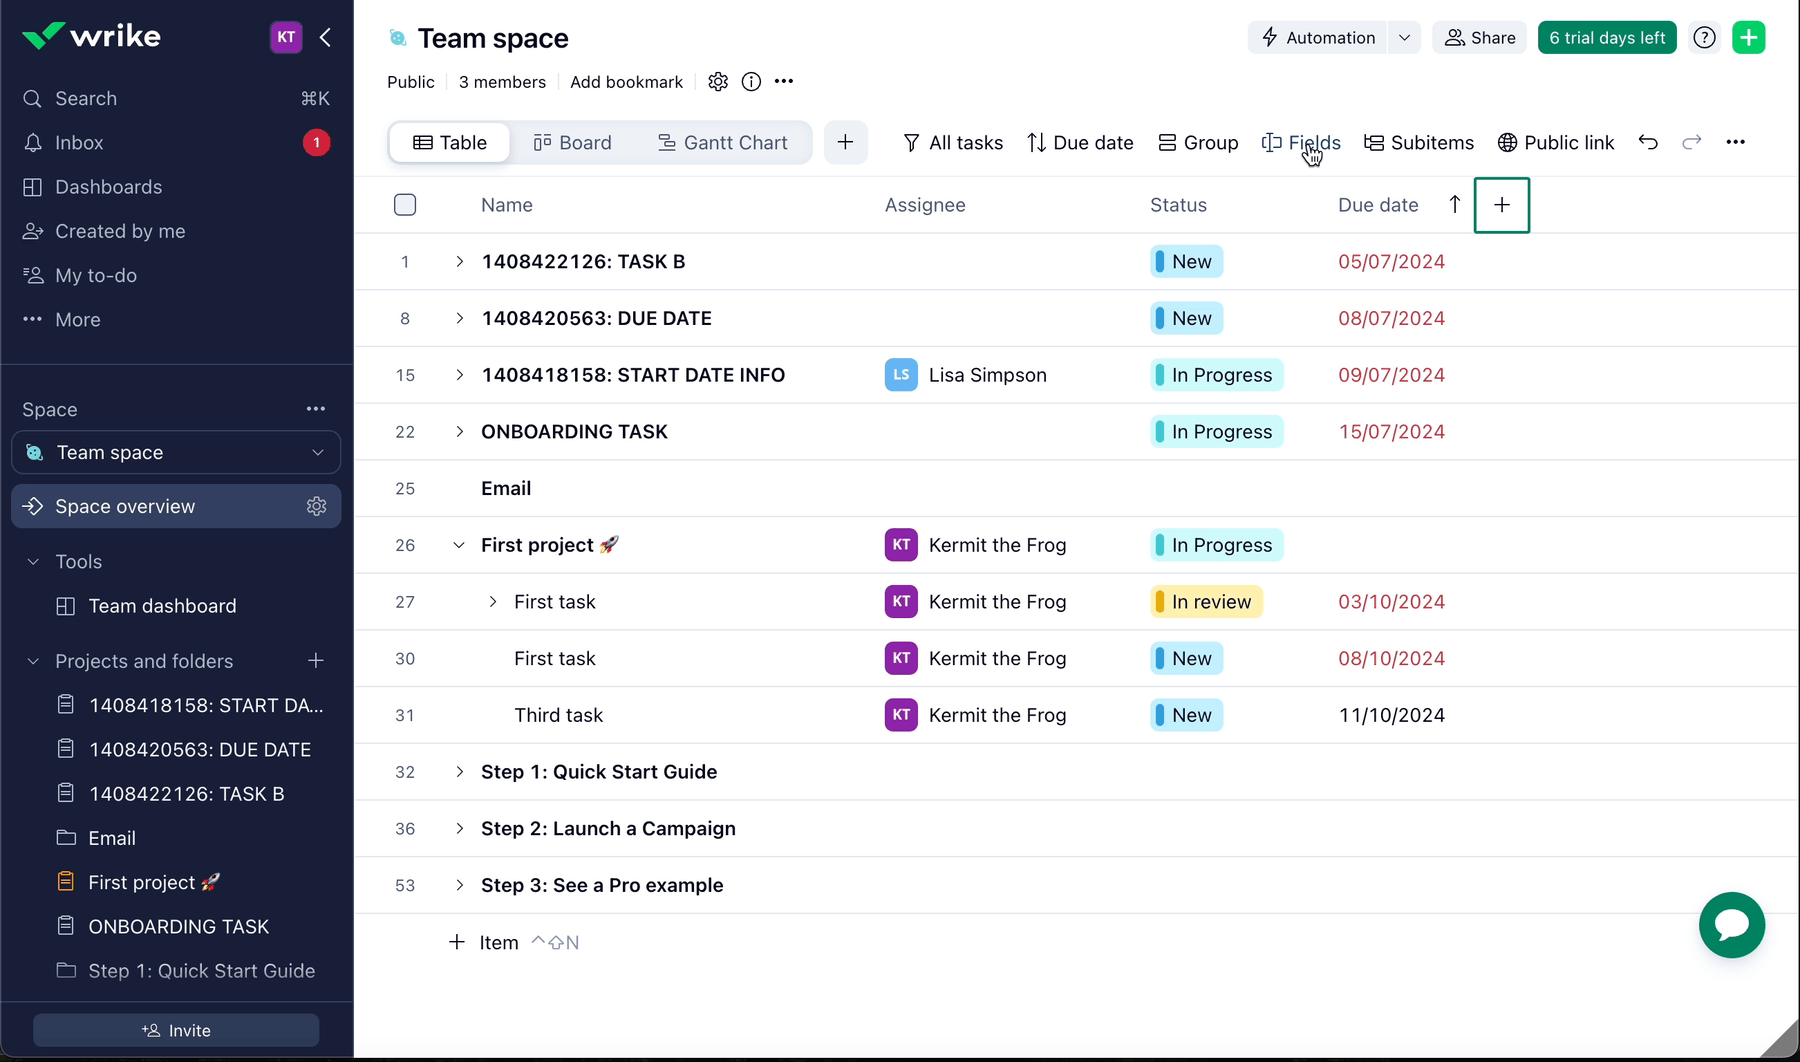Open space settings gear next to bookmark
1800x1062 pixels.
718,82
